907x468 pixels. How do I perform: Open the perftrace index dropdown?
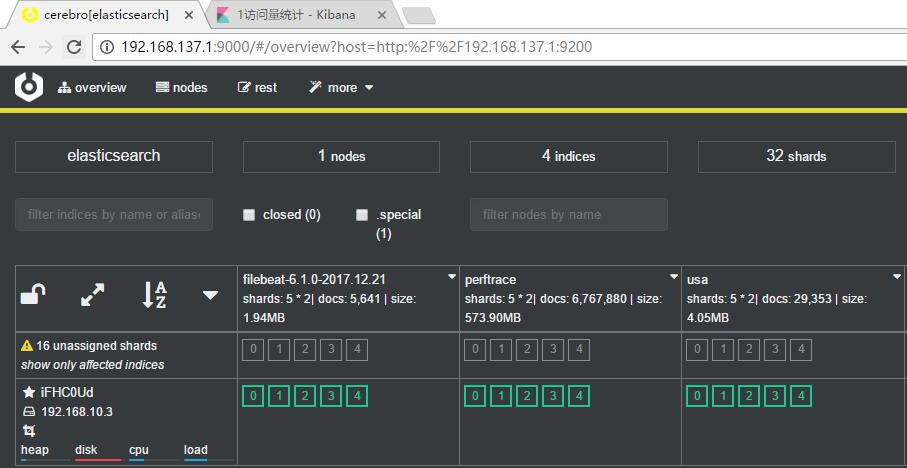tap(674, 277)
